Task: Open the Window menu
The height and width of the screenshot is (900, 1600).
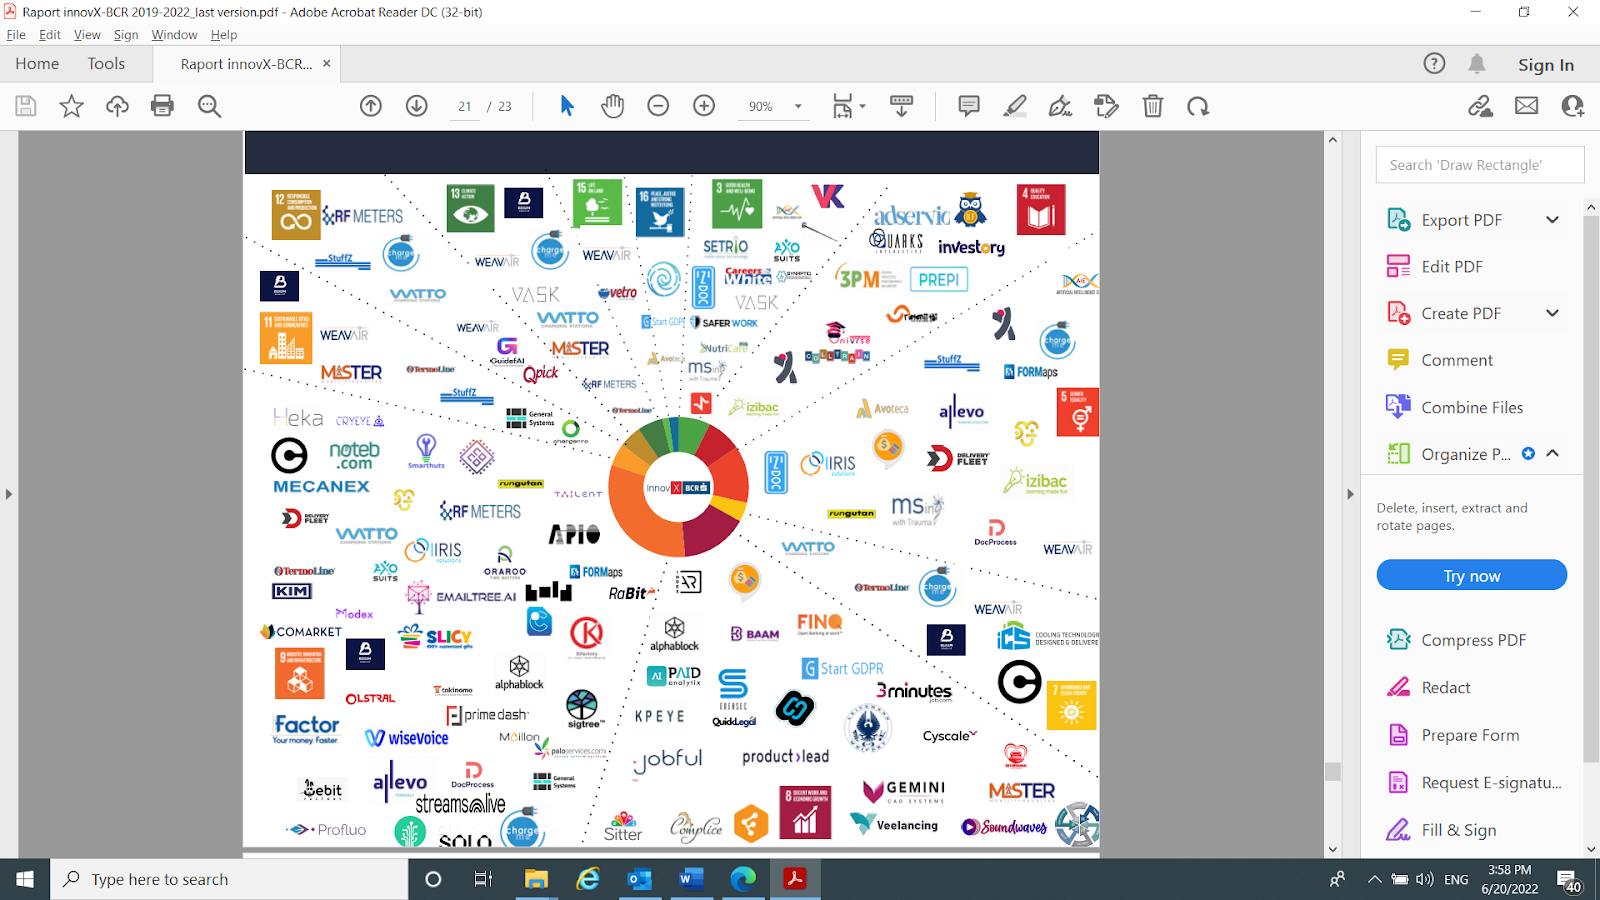Action: point(174,34)
